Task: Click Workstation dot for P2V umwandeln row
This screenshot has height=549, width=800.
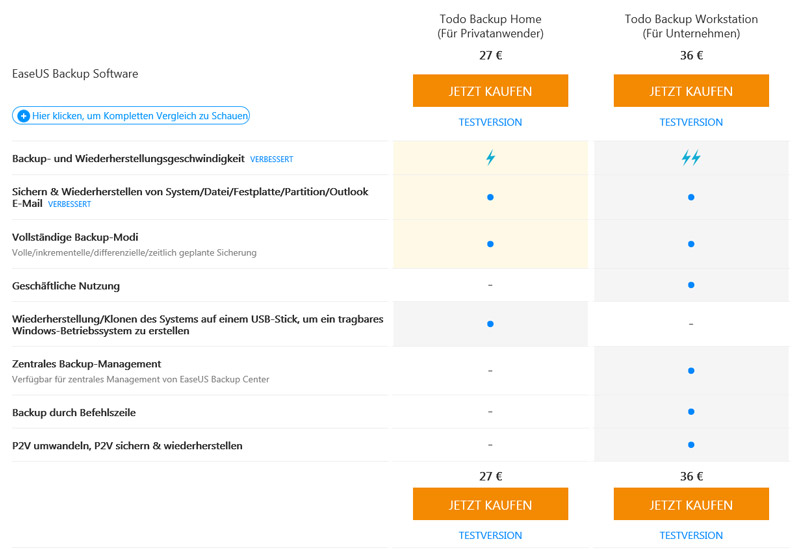Action: click(x=691, y=444)
